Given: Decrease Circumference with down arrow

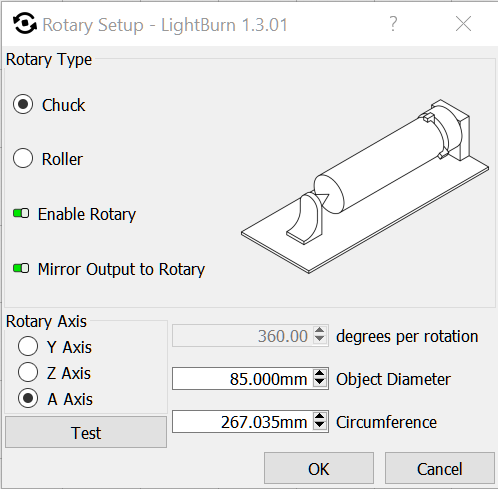Looking at the screenshot, I should 320,426.
